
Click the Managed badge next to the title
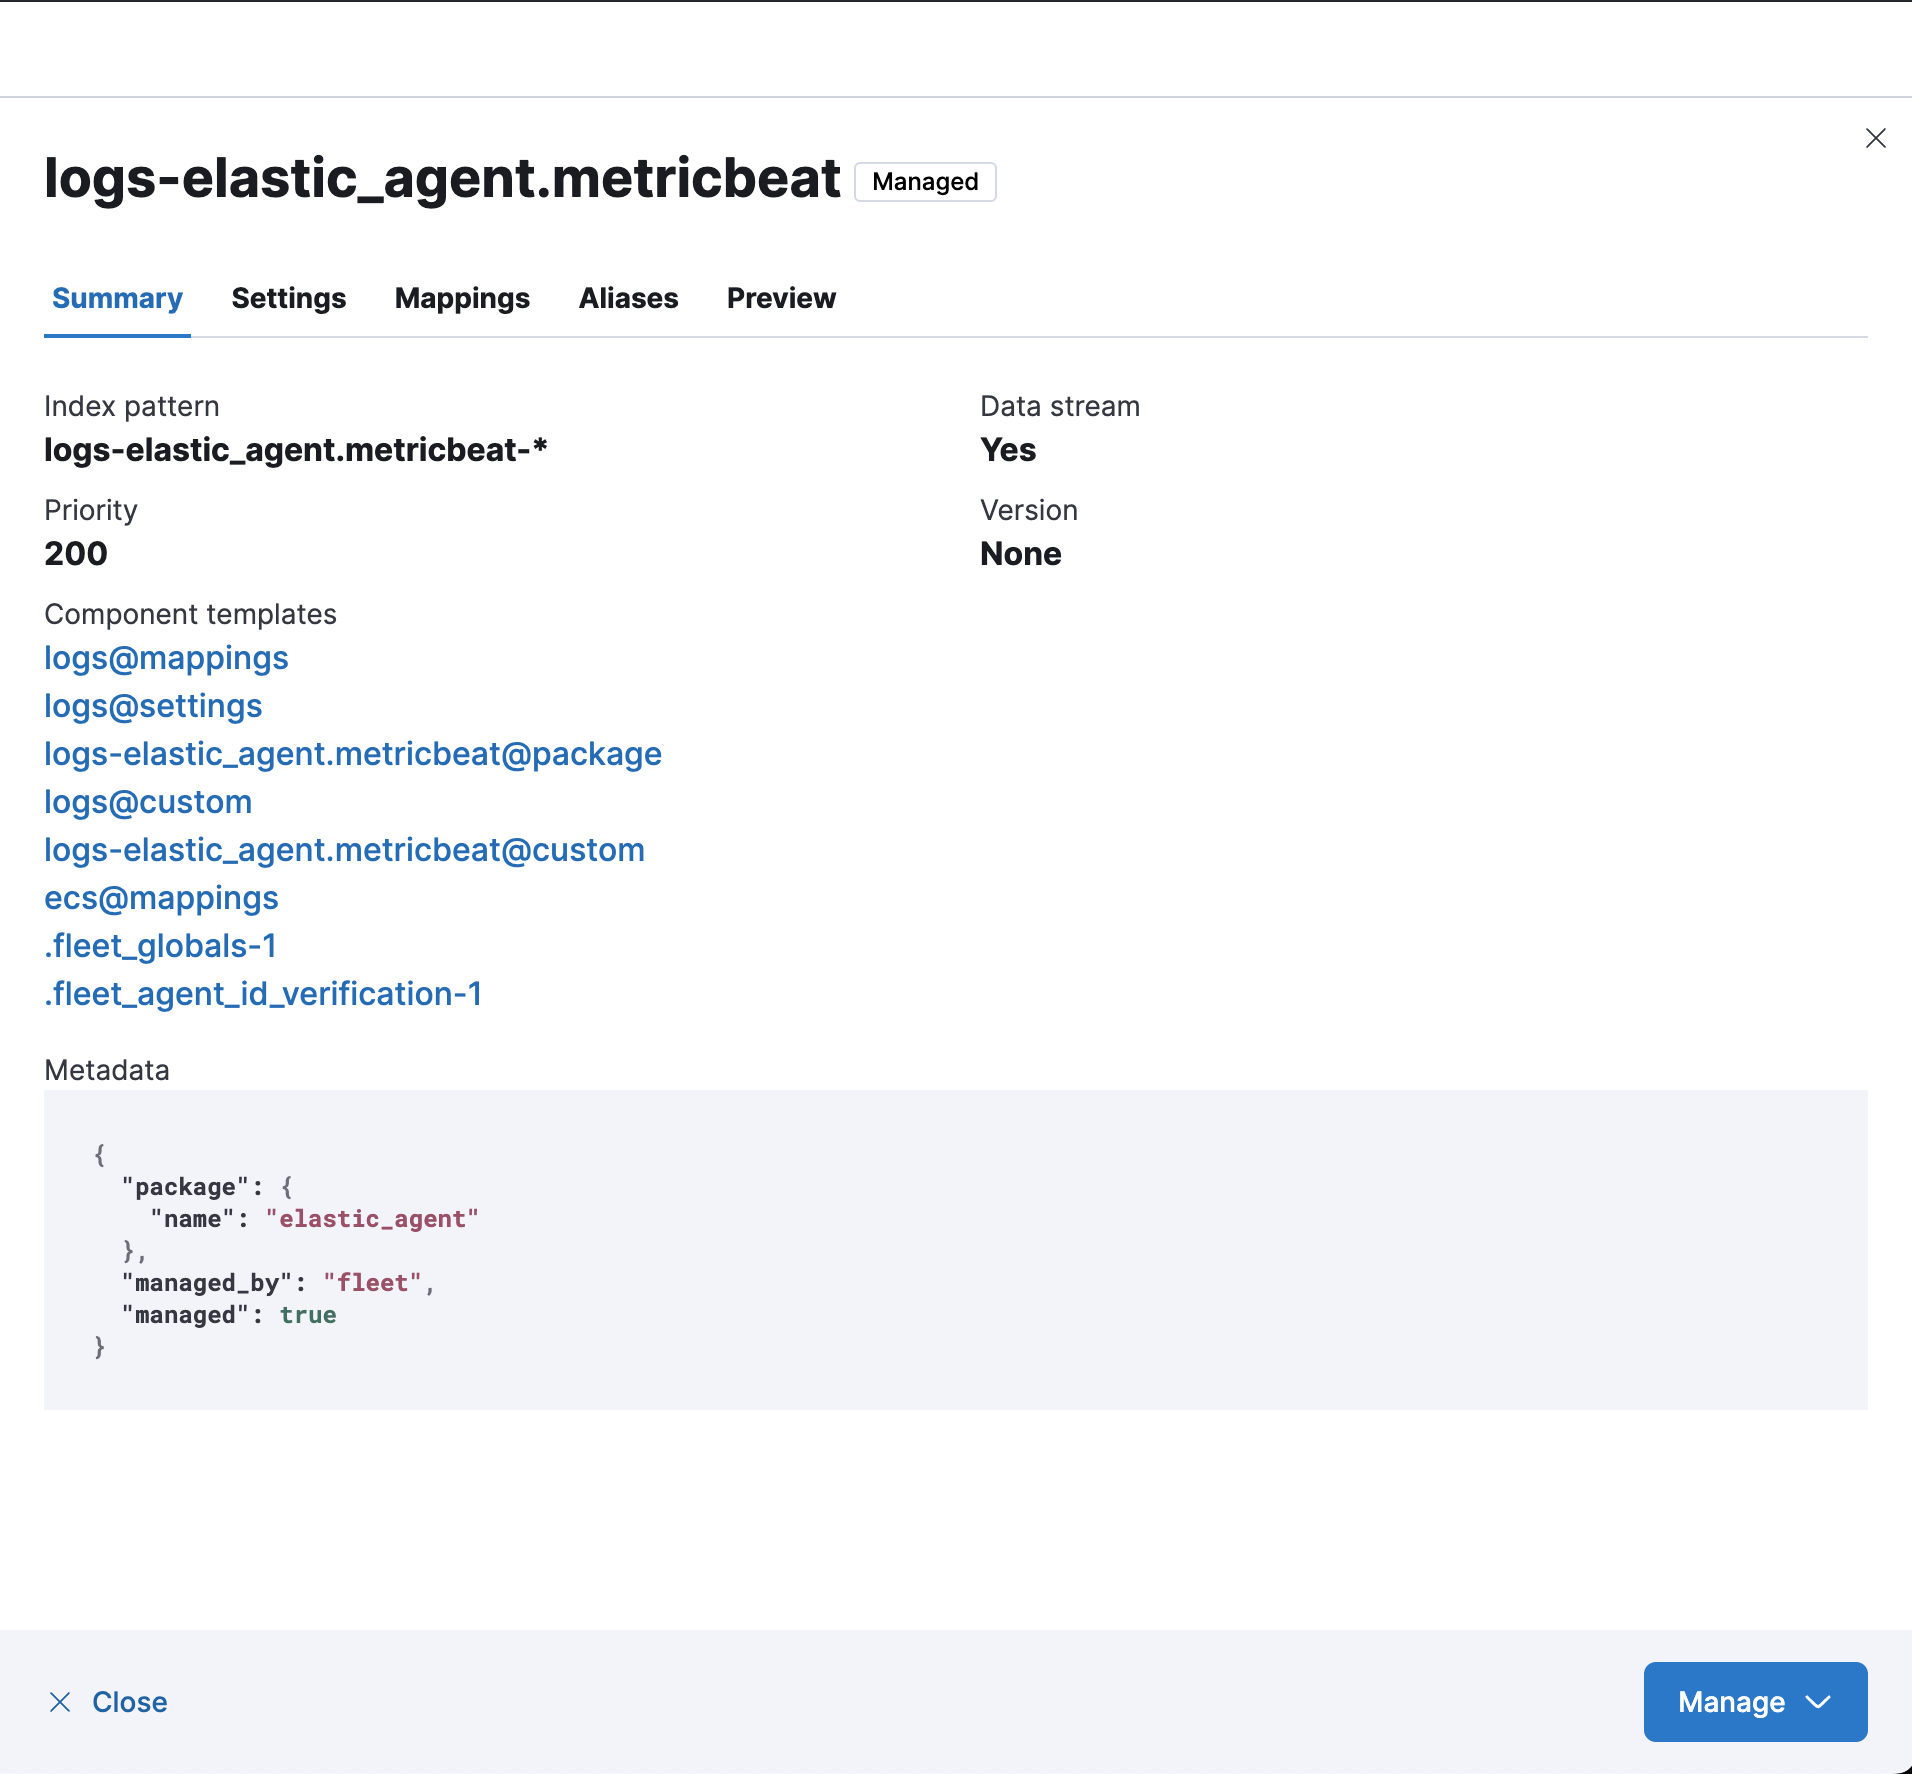pyautogui.click(x=925, y=182)
